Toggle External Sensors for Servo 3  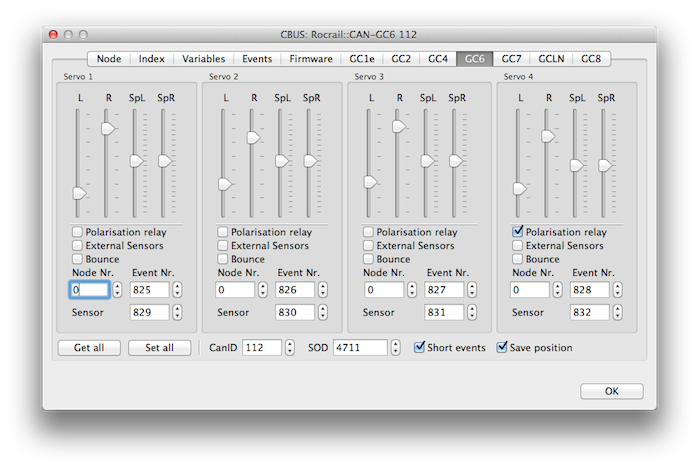coord(370,246)
